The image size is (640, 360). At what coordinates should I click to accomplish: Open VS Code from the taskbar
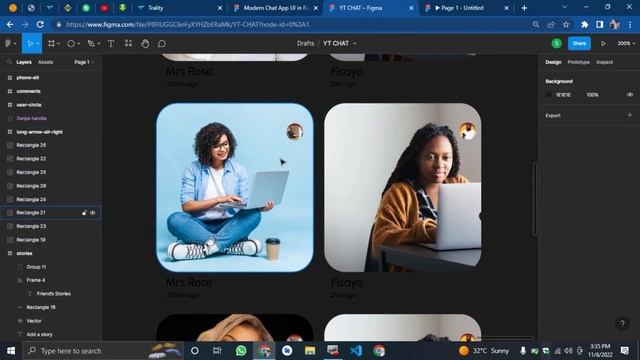[x=356, y=351]
